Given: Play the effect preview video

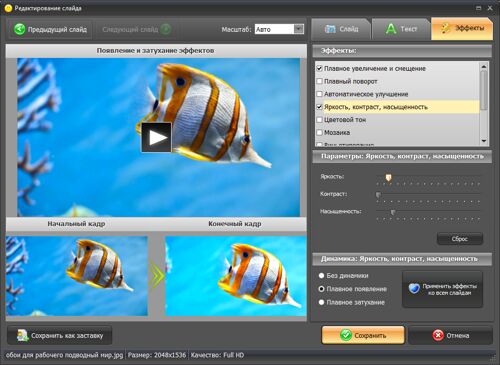Looking at the screenshot, I should pyautogui.click(x=156, y=137).
